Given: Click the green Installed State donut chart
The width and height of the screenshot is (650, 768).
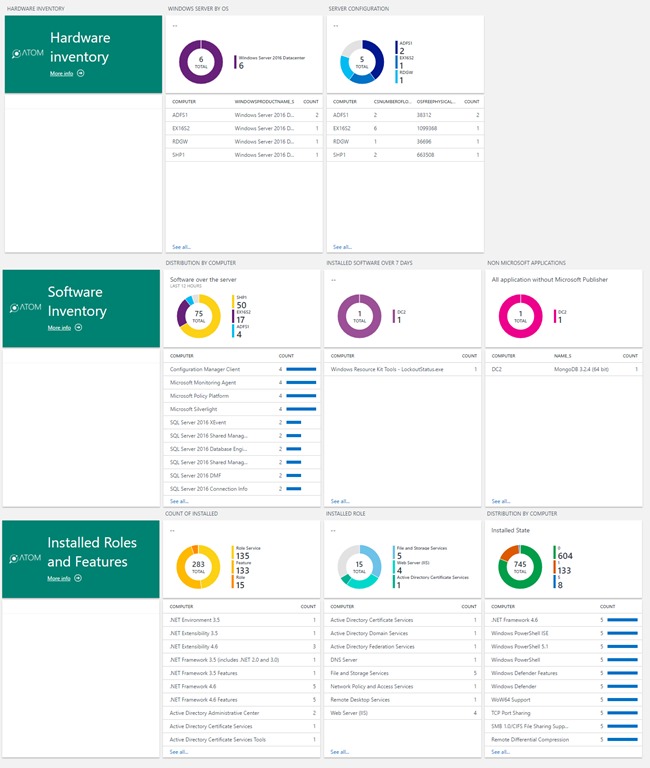Looking at the screenshot, I should 520,567.
